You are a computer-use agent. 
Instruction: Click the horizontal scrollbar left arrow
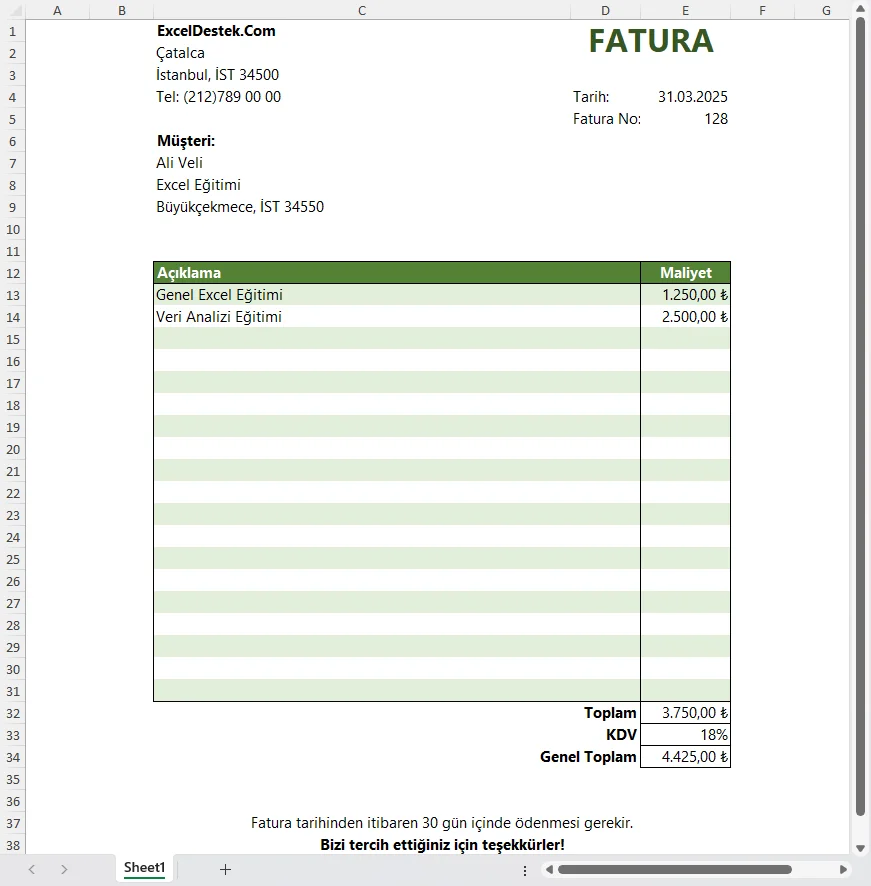(551, 869)
